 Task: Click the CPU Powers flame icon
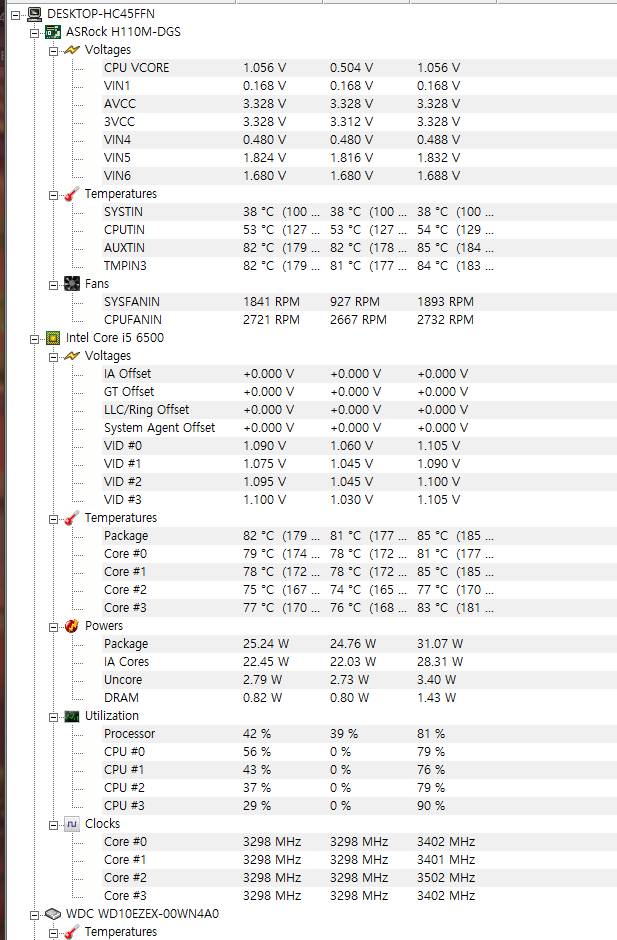(71, 625)
